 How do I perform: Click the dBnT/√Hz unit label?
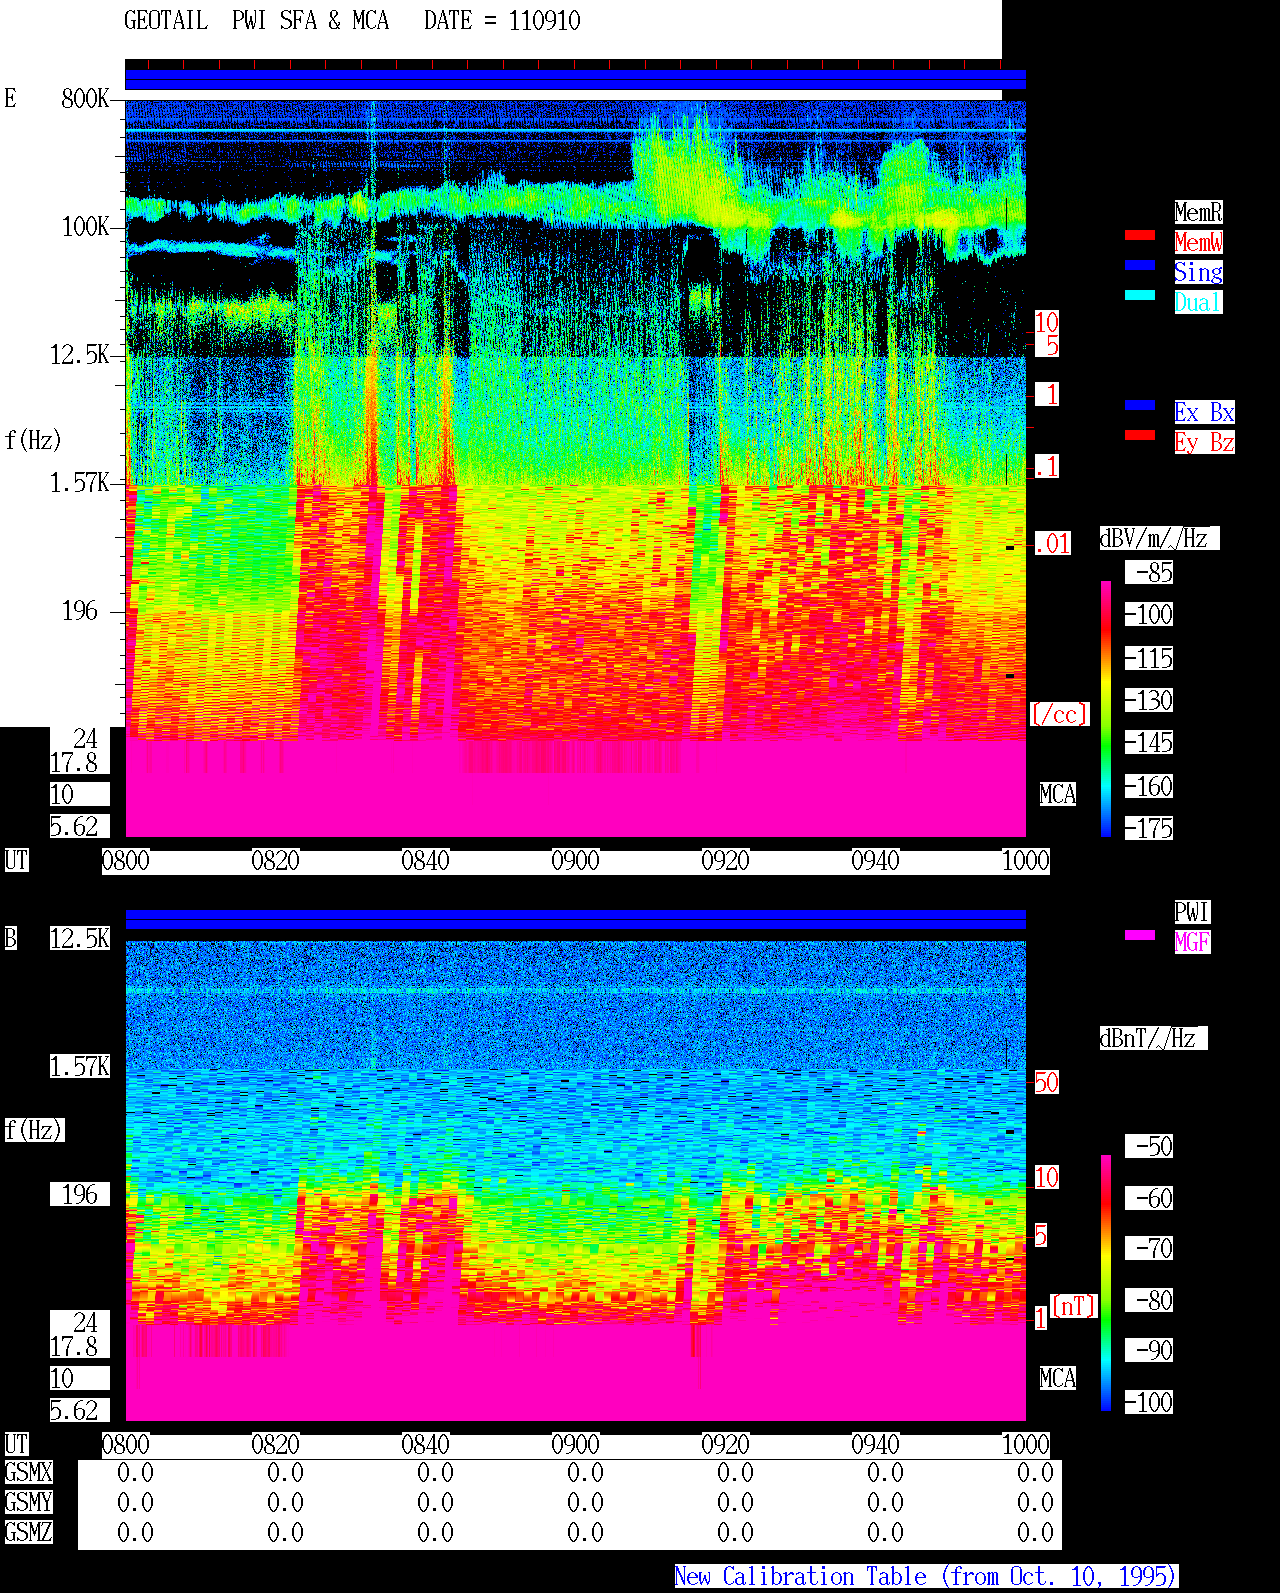pos(1153,1038)
